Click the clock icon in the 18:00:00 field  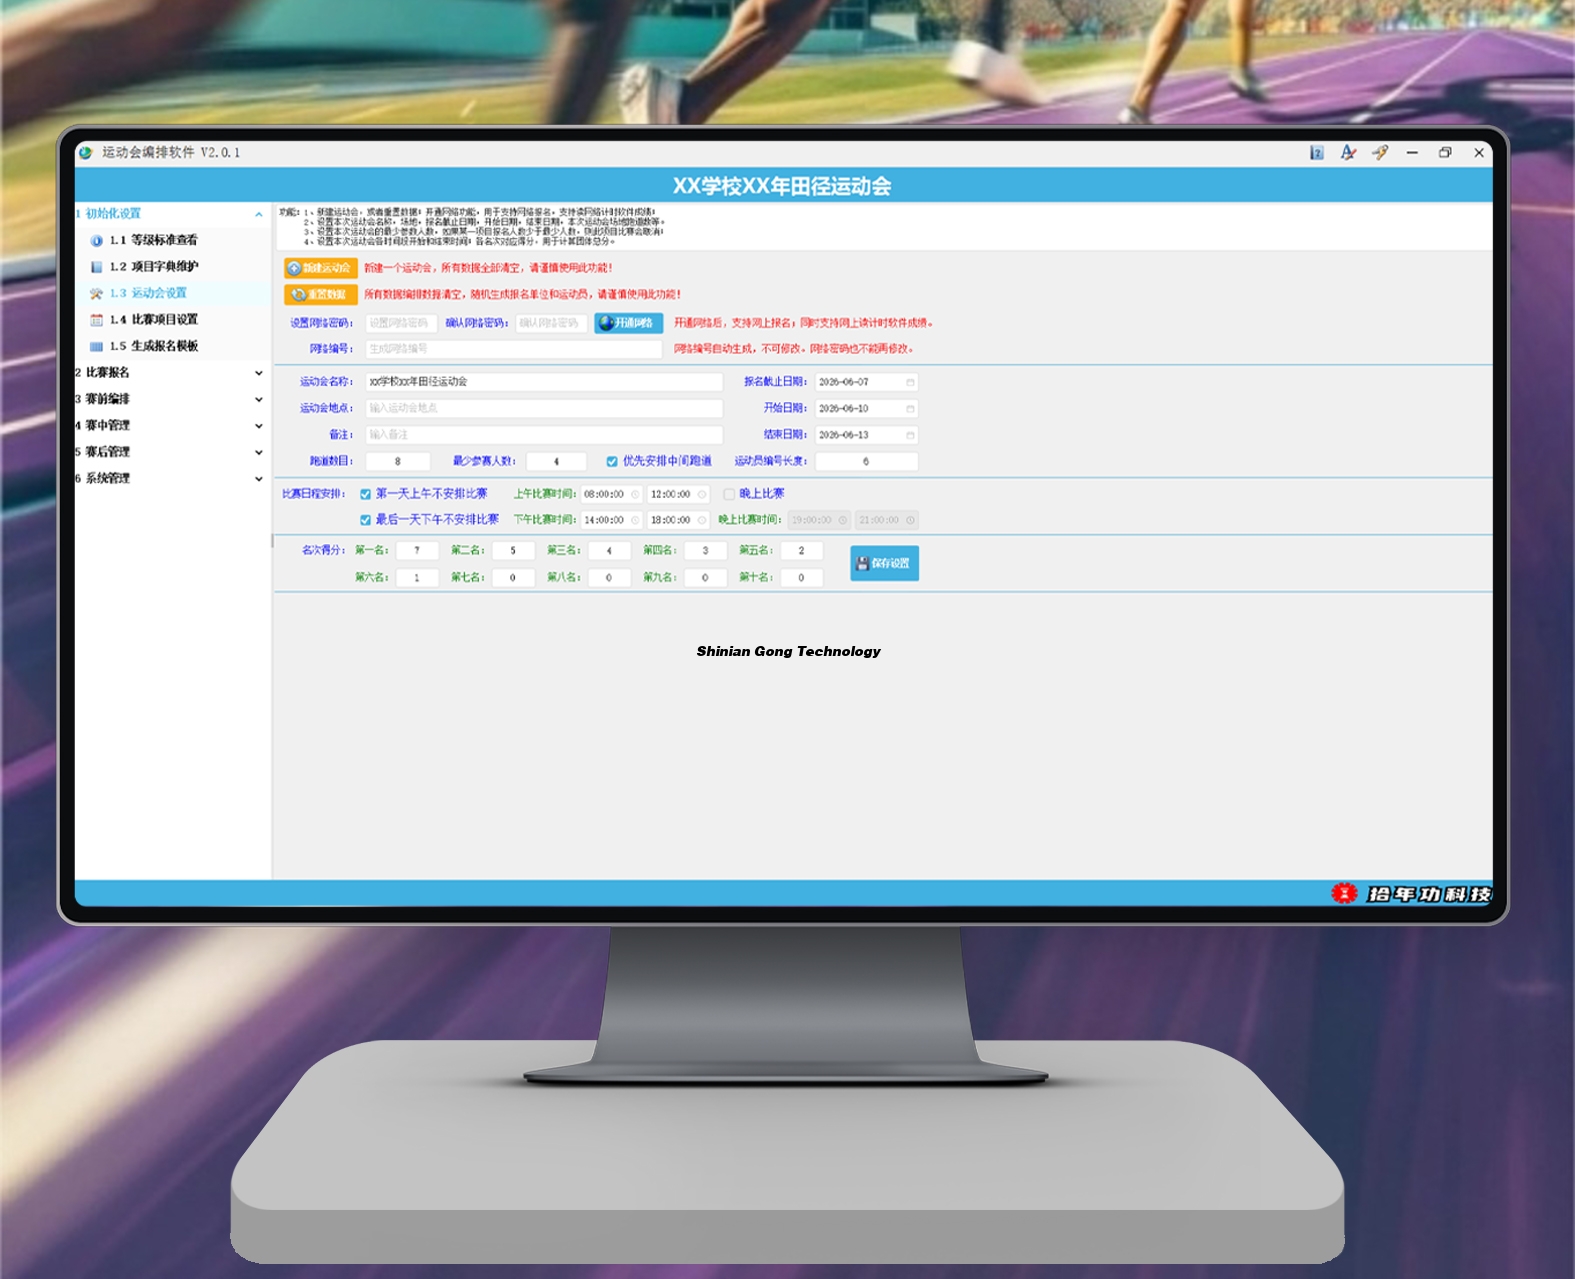pos(702,520)
